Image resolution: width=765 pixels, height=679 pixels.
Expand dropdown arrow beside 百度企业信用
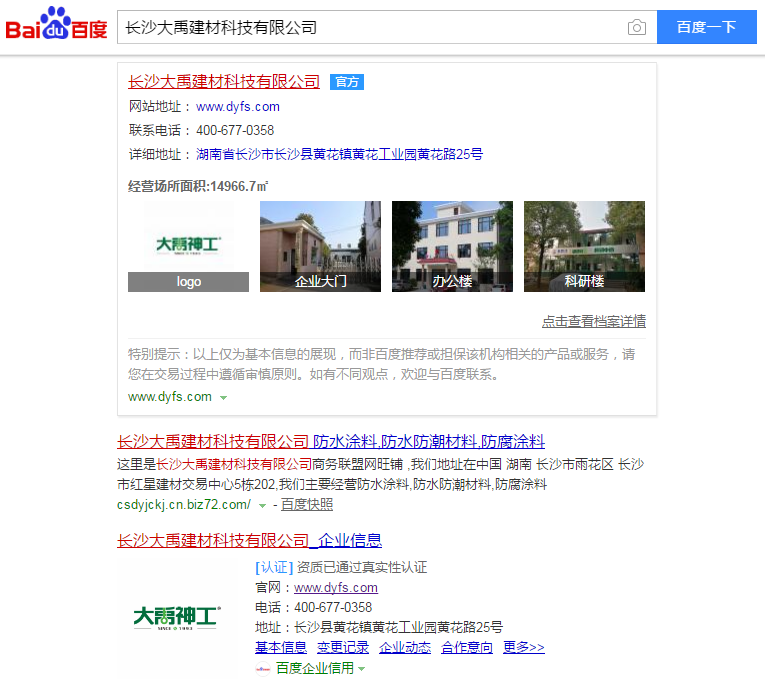[362, 669]
